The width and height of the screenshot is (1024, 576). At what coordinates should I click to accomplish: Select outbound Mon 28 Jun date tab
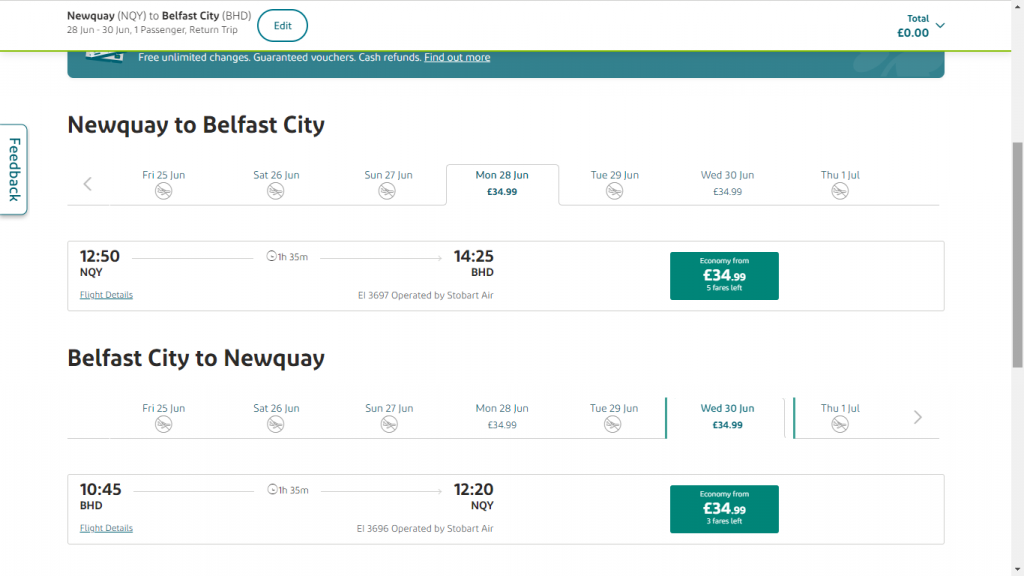point(502,183)
